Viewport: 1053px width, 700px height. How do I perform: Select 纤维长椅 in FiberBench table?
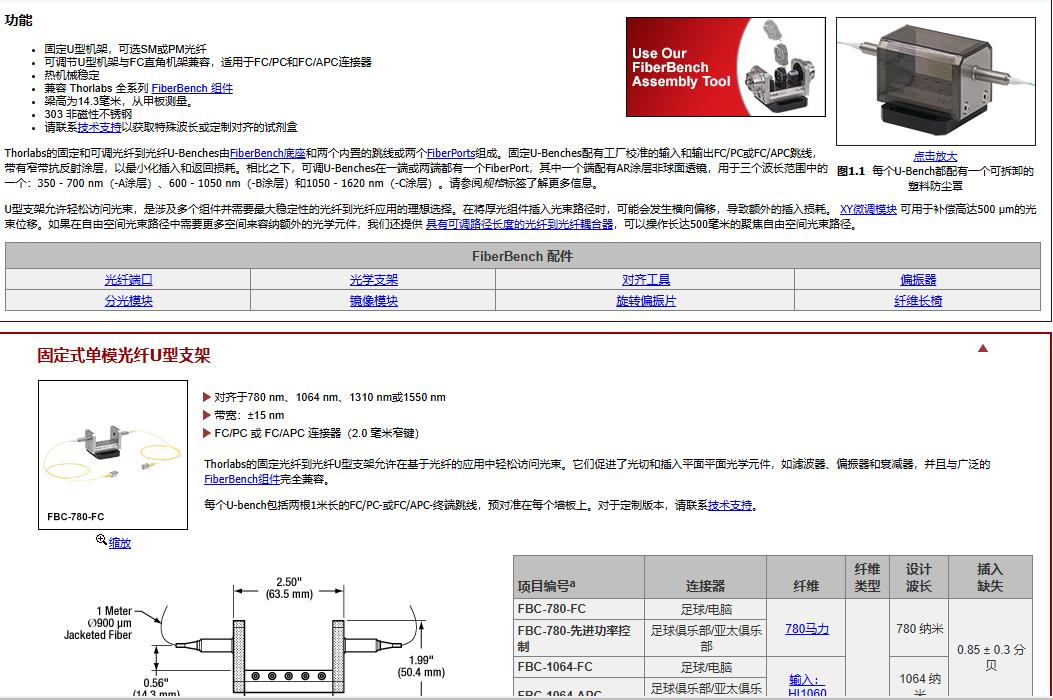point(918,300)
